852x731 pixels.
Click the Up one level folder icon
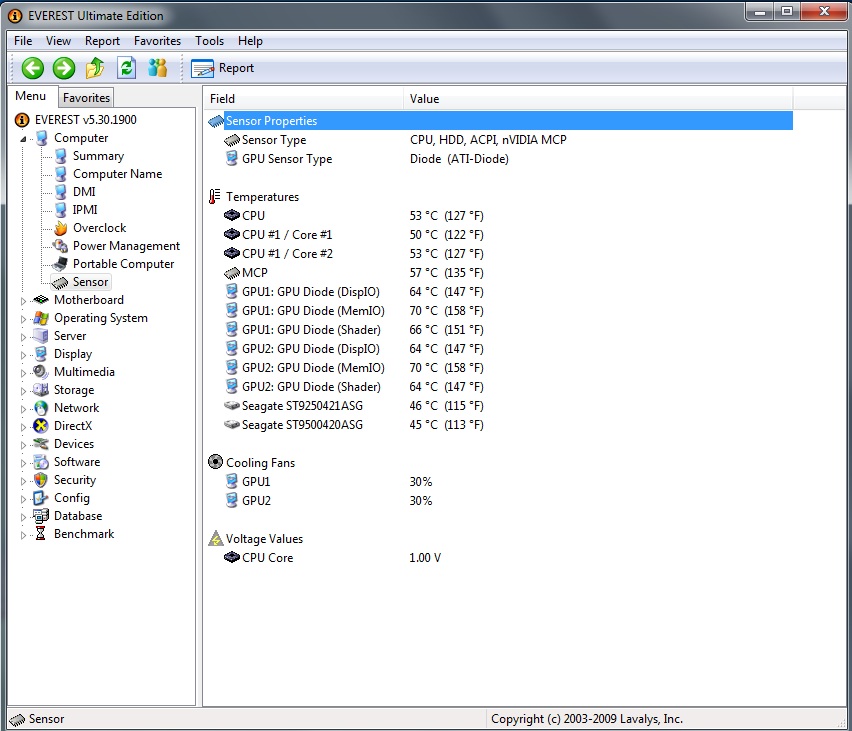95,68
